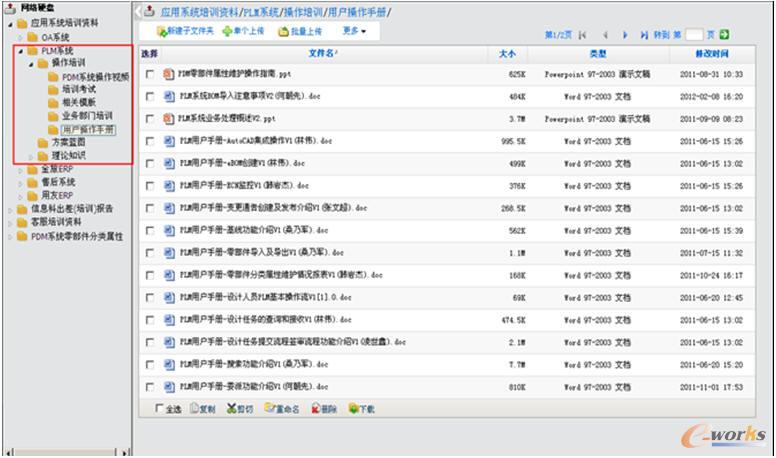
Task: Click the 新建子文件夹 new subfolder button
Action: [185, 31]
